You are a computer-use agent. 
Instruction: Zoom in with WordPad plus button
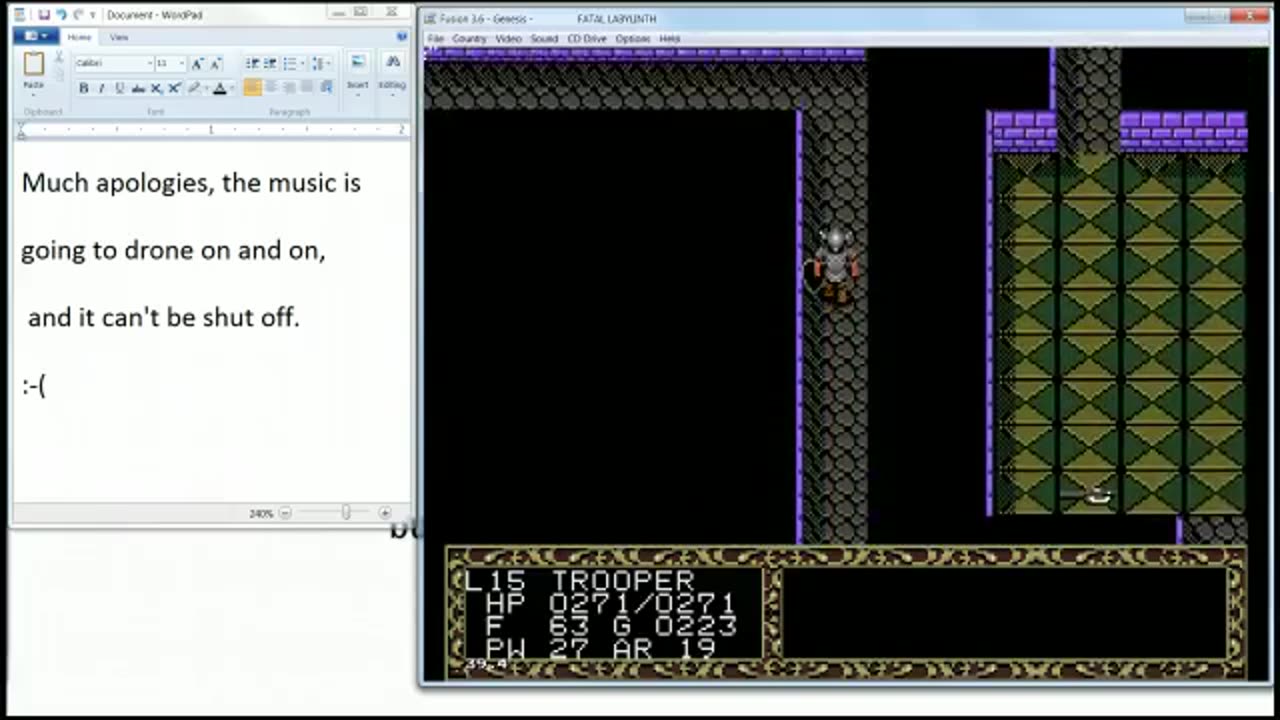[x=385, y=513]
